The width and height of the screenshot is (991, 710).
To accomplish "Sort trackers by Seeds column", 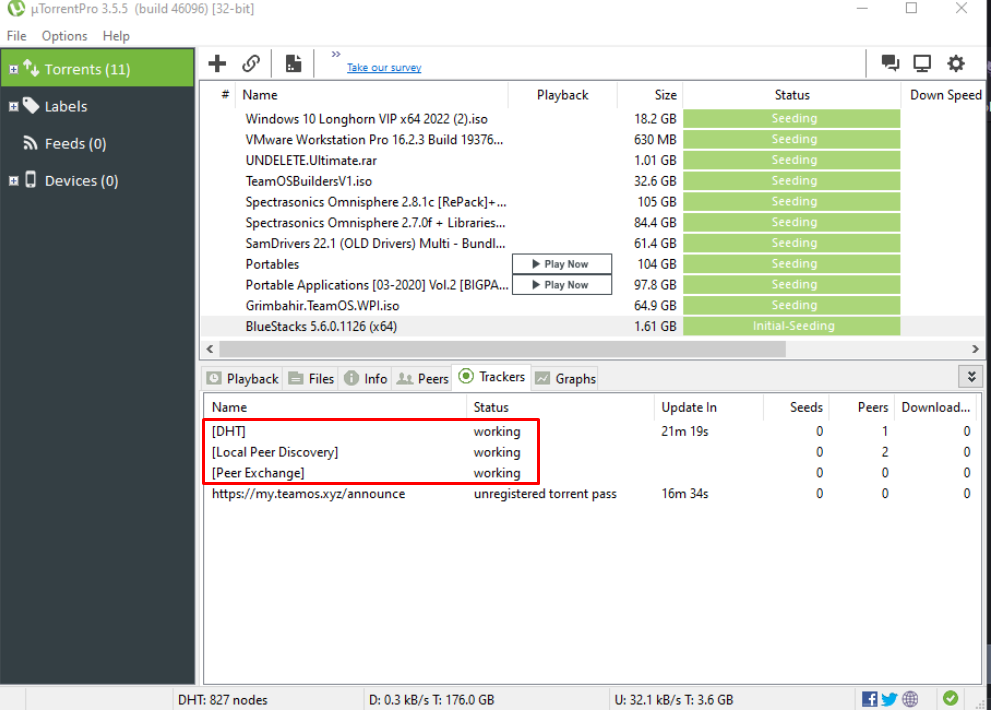I will (796, 407).
